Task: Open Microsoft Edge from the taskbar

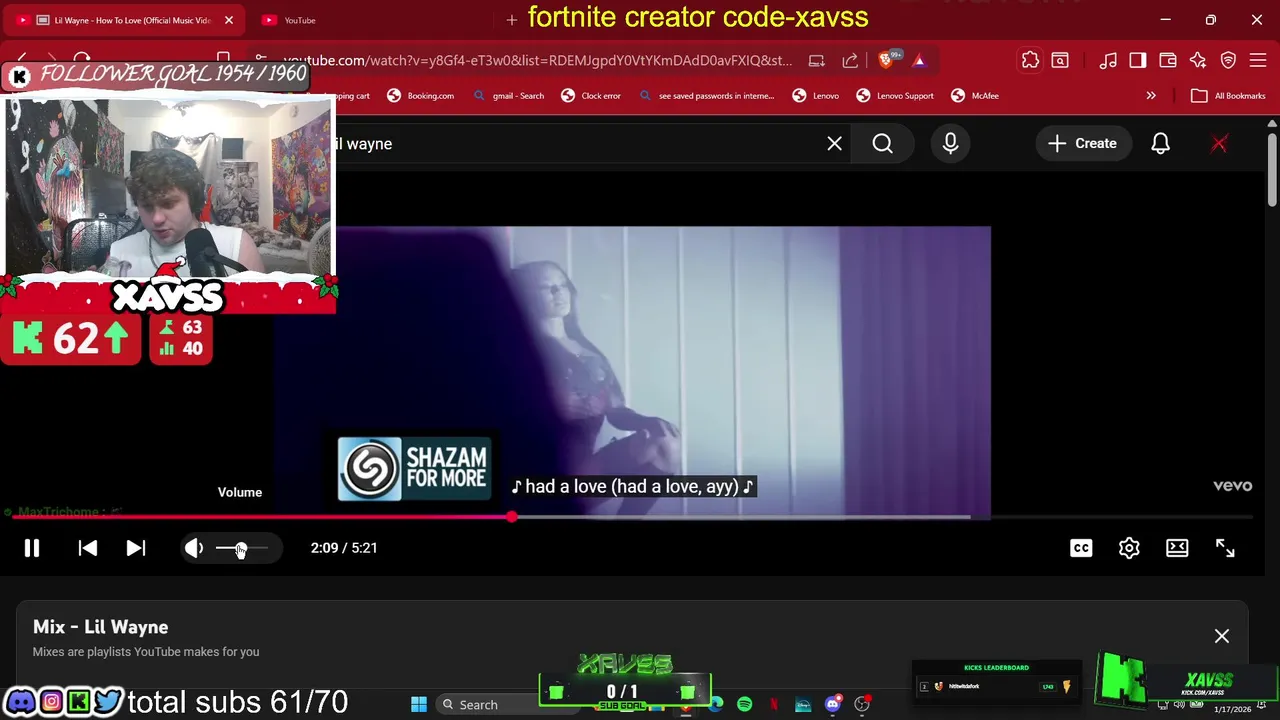Action: pos(716,705)
